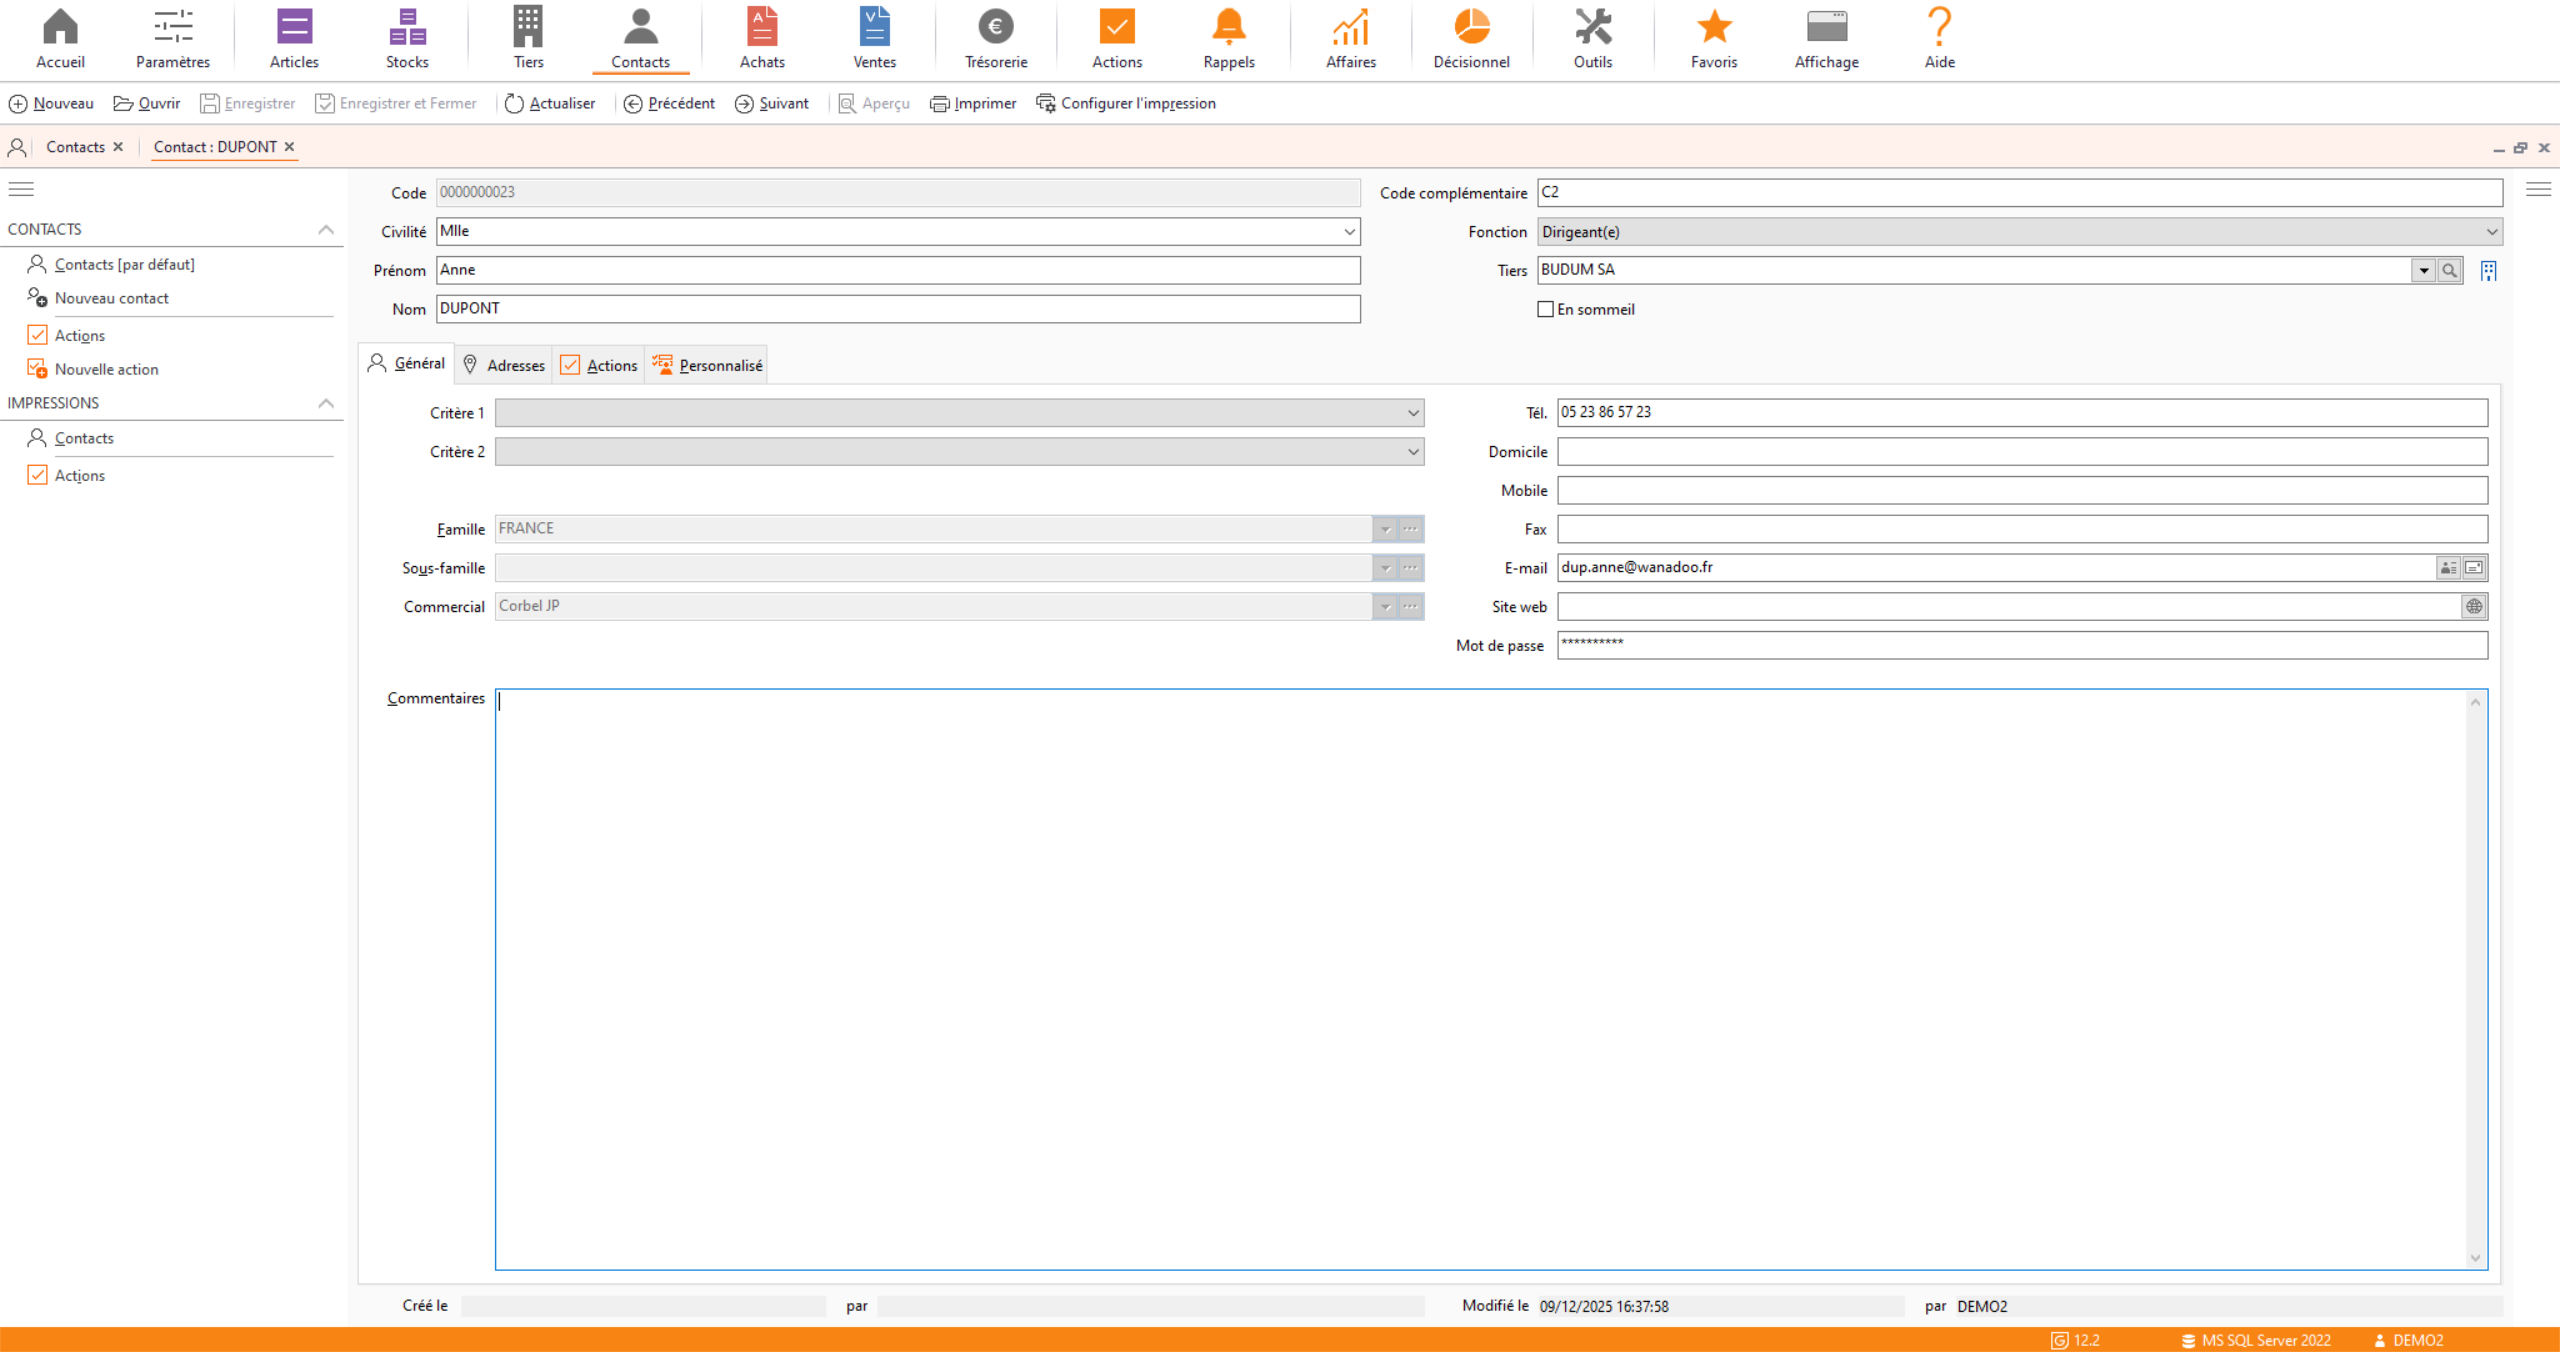2560x1352 pixels.
Task: Click Nouveau contact in sidebar
Action: pos(111,298)
